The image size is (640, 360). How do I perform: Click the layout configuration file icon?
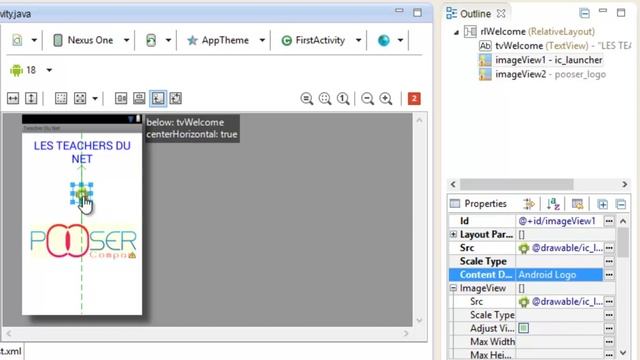[17, 40]
